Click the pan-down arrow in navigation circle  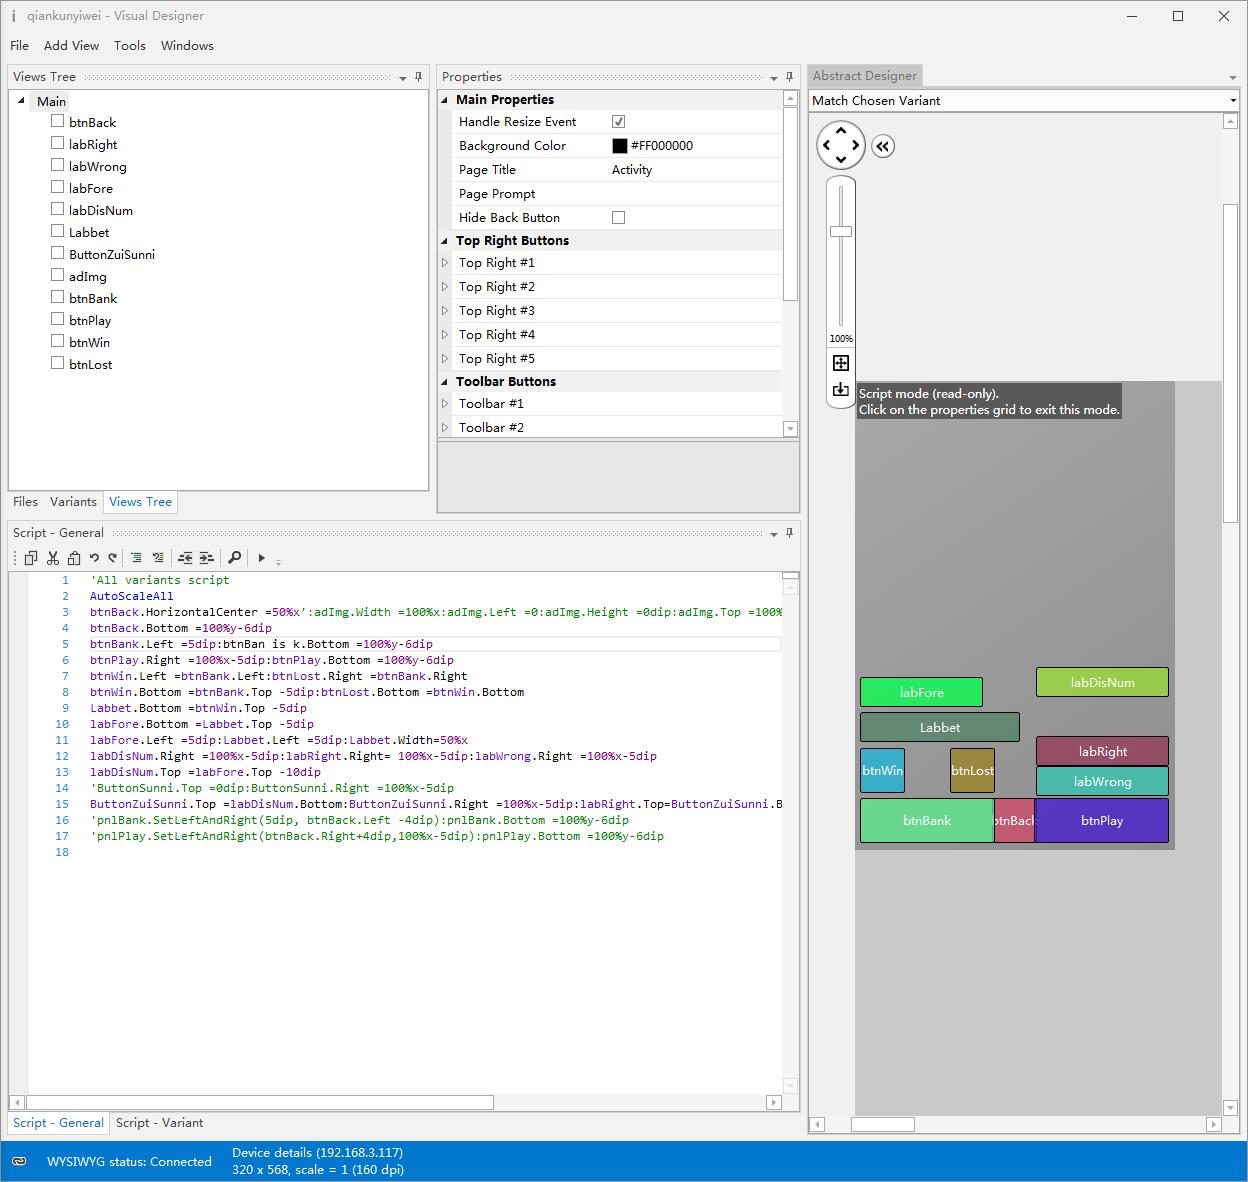tap(841, 161)
